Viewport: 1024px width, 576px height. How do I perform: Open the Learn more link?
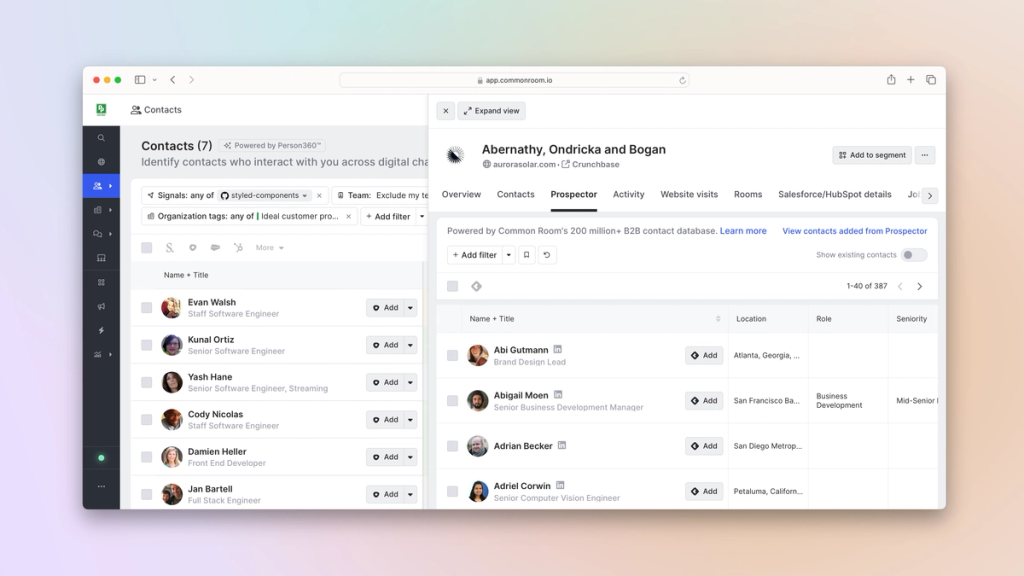743,231
